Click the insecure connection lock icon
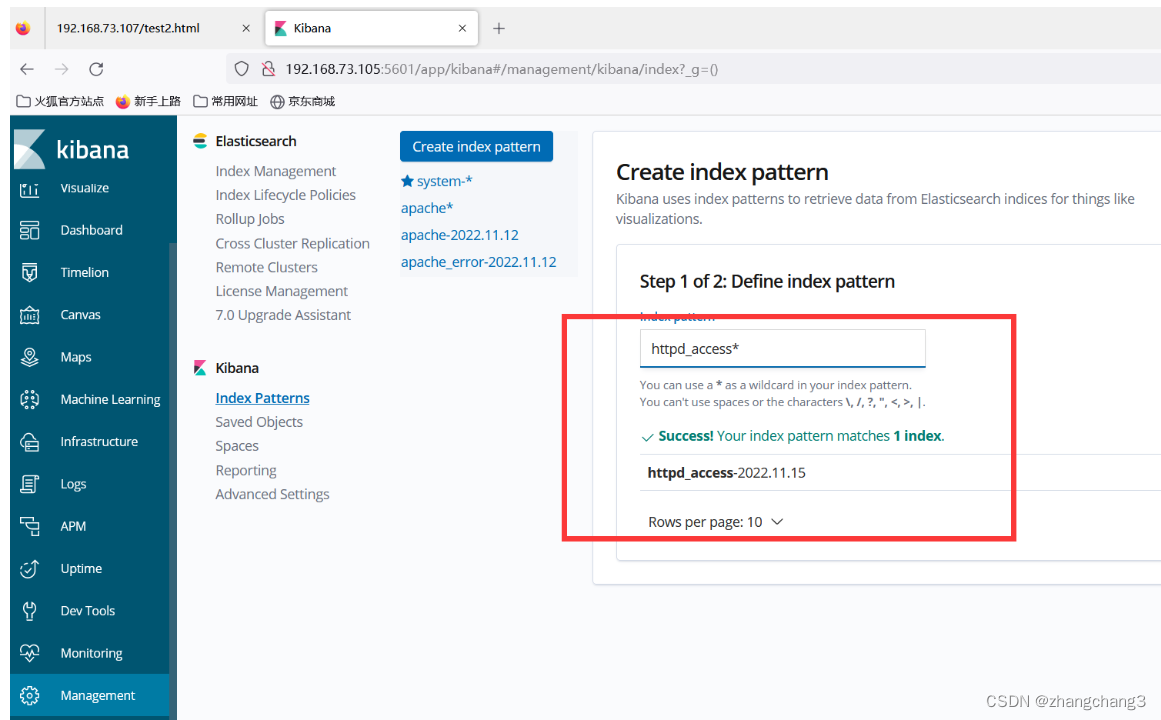This screenshot has width=1161, height=720. click(x=268, y=69)
